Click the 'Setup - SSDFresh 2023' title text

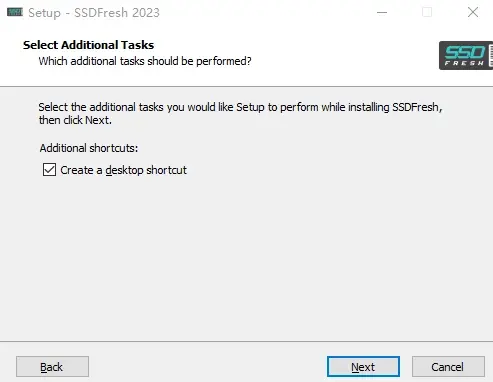point(94,13)
